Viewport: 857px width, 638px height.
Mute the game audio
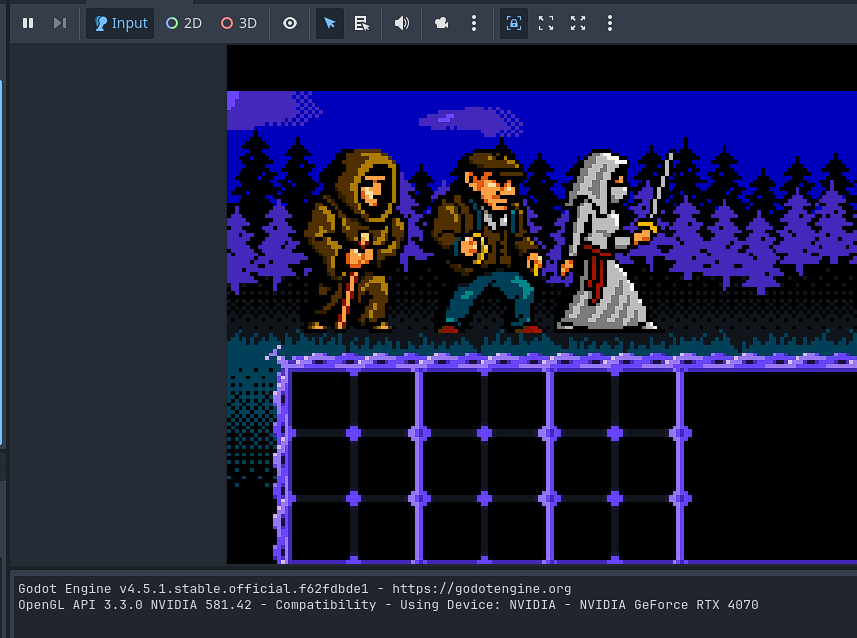point(402,23)
